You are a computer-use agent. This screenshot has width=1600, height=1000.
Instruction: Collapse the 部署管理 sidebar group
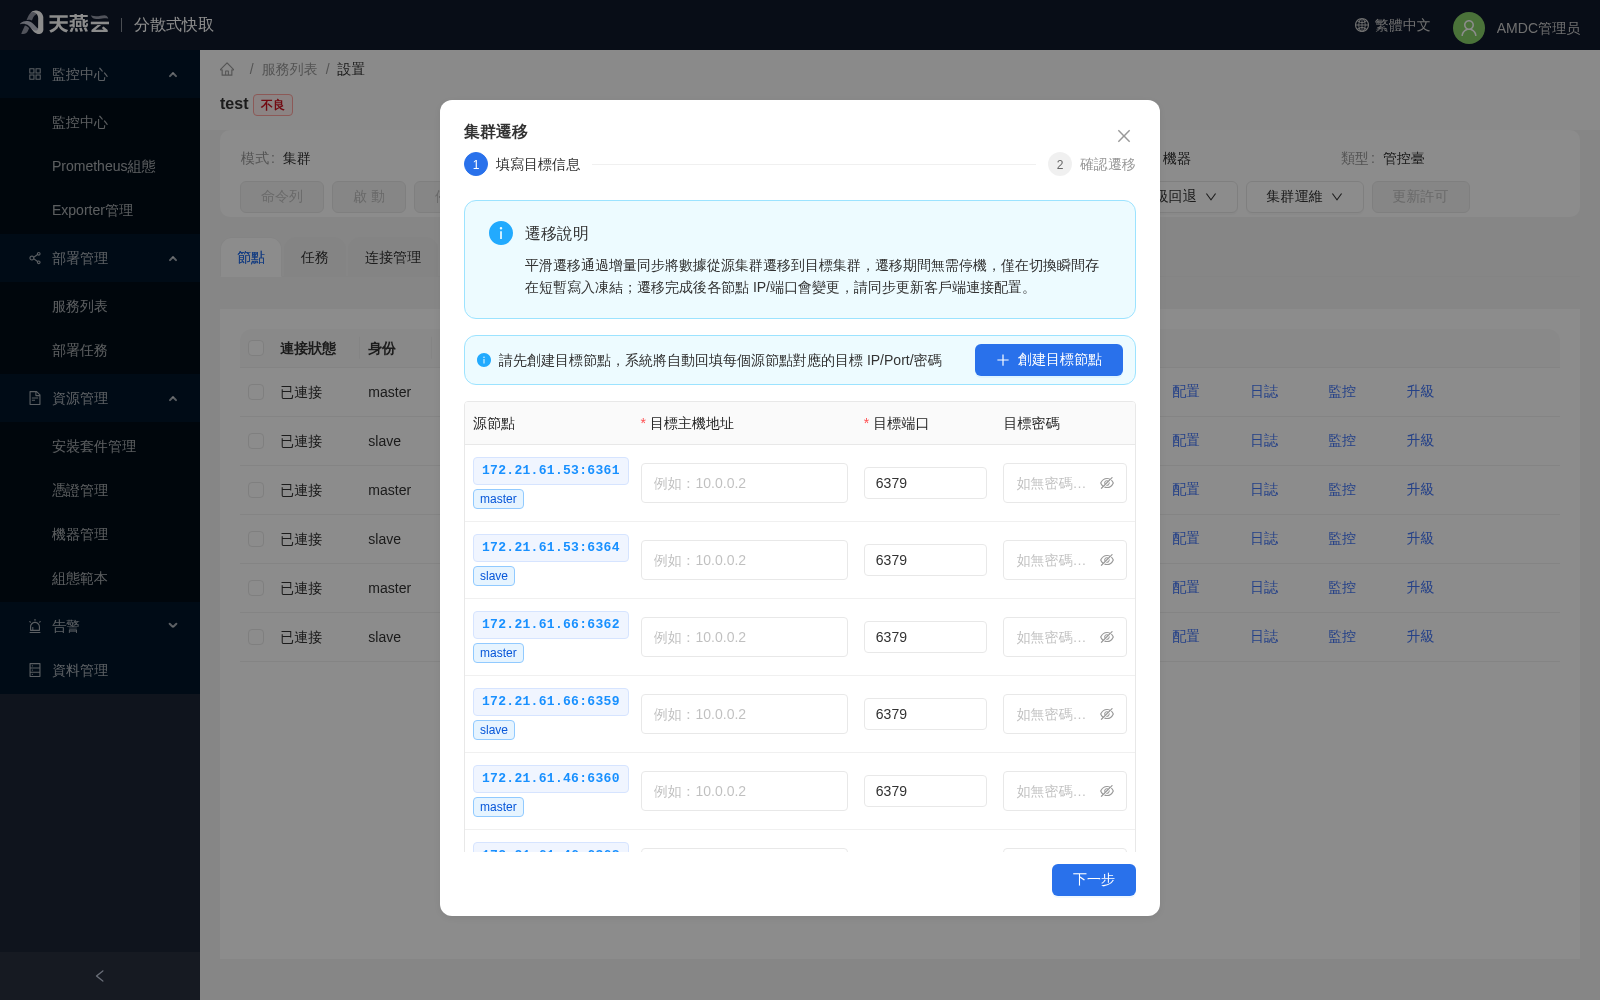173,258
